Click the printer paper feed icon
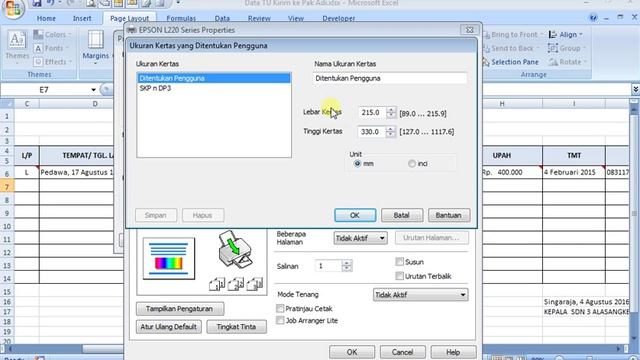The width and height of the screenshot is (640, 360). coord(235,250)
